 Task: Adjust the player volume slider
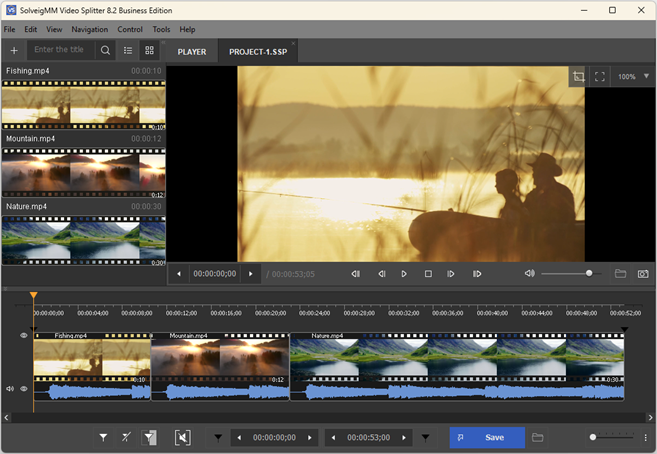(572, 273)
